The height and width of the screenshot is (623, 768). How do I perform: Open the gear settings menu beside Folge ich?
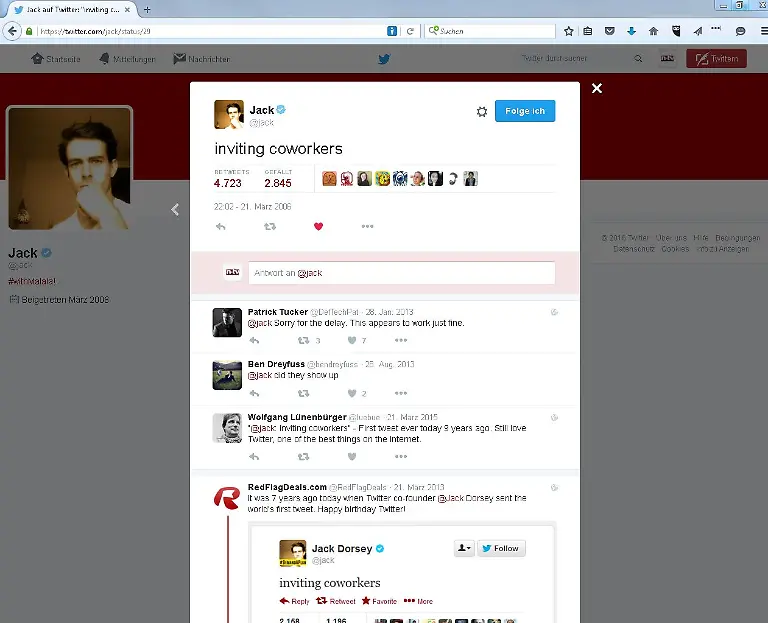coord(481,112)
